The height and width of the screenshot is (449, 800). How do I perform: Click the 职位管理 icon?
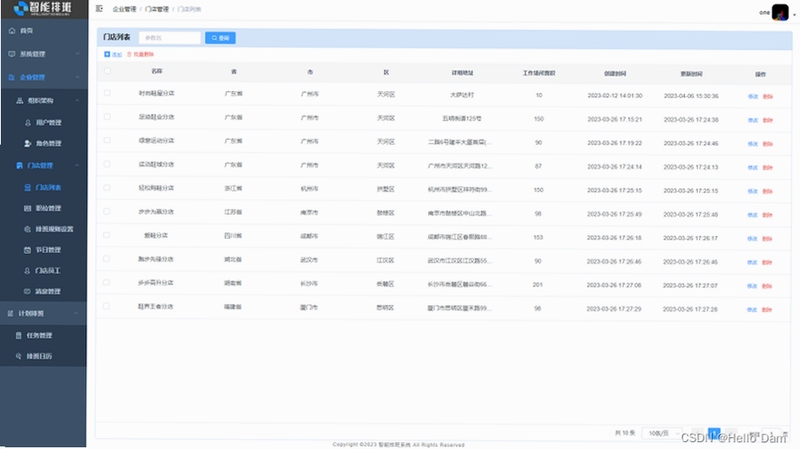[x=28, y=208]
